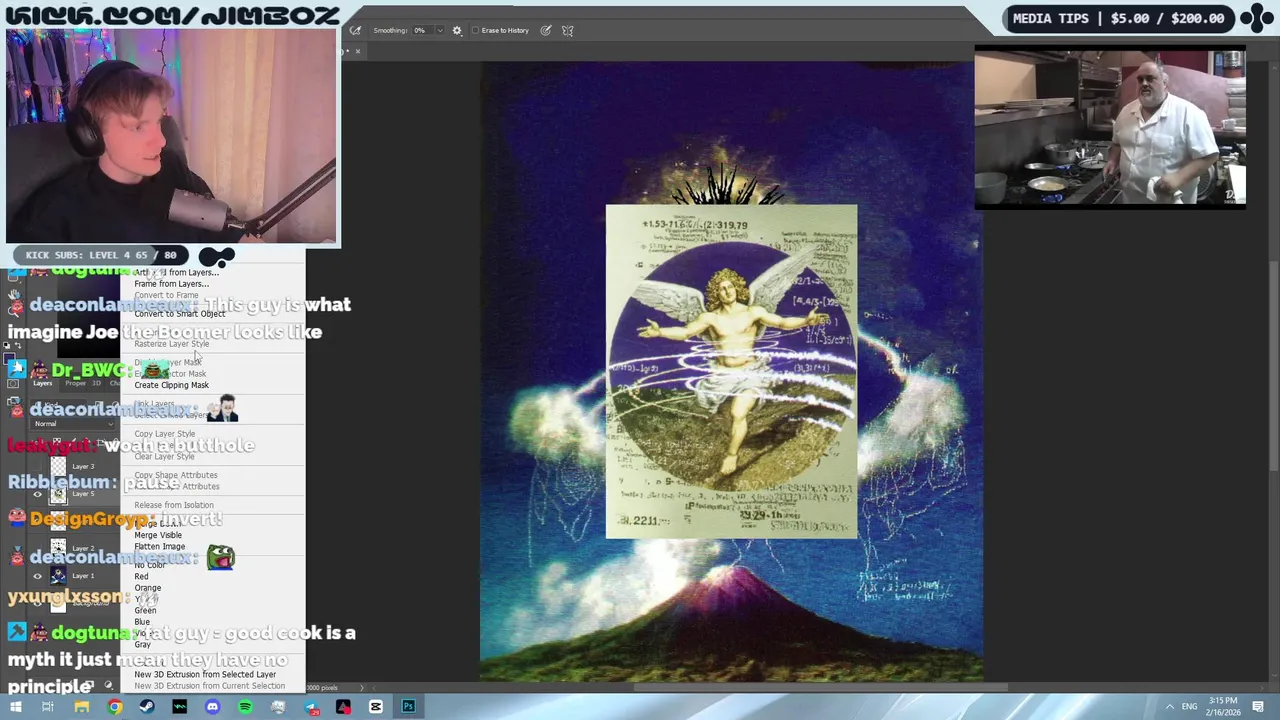The height and width of the screenshot is (720, 1280).
Task: Close the open document tab
Action: coord(357,51)
